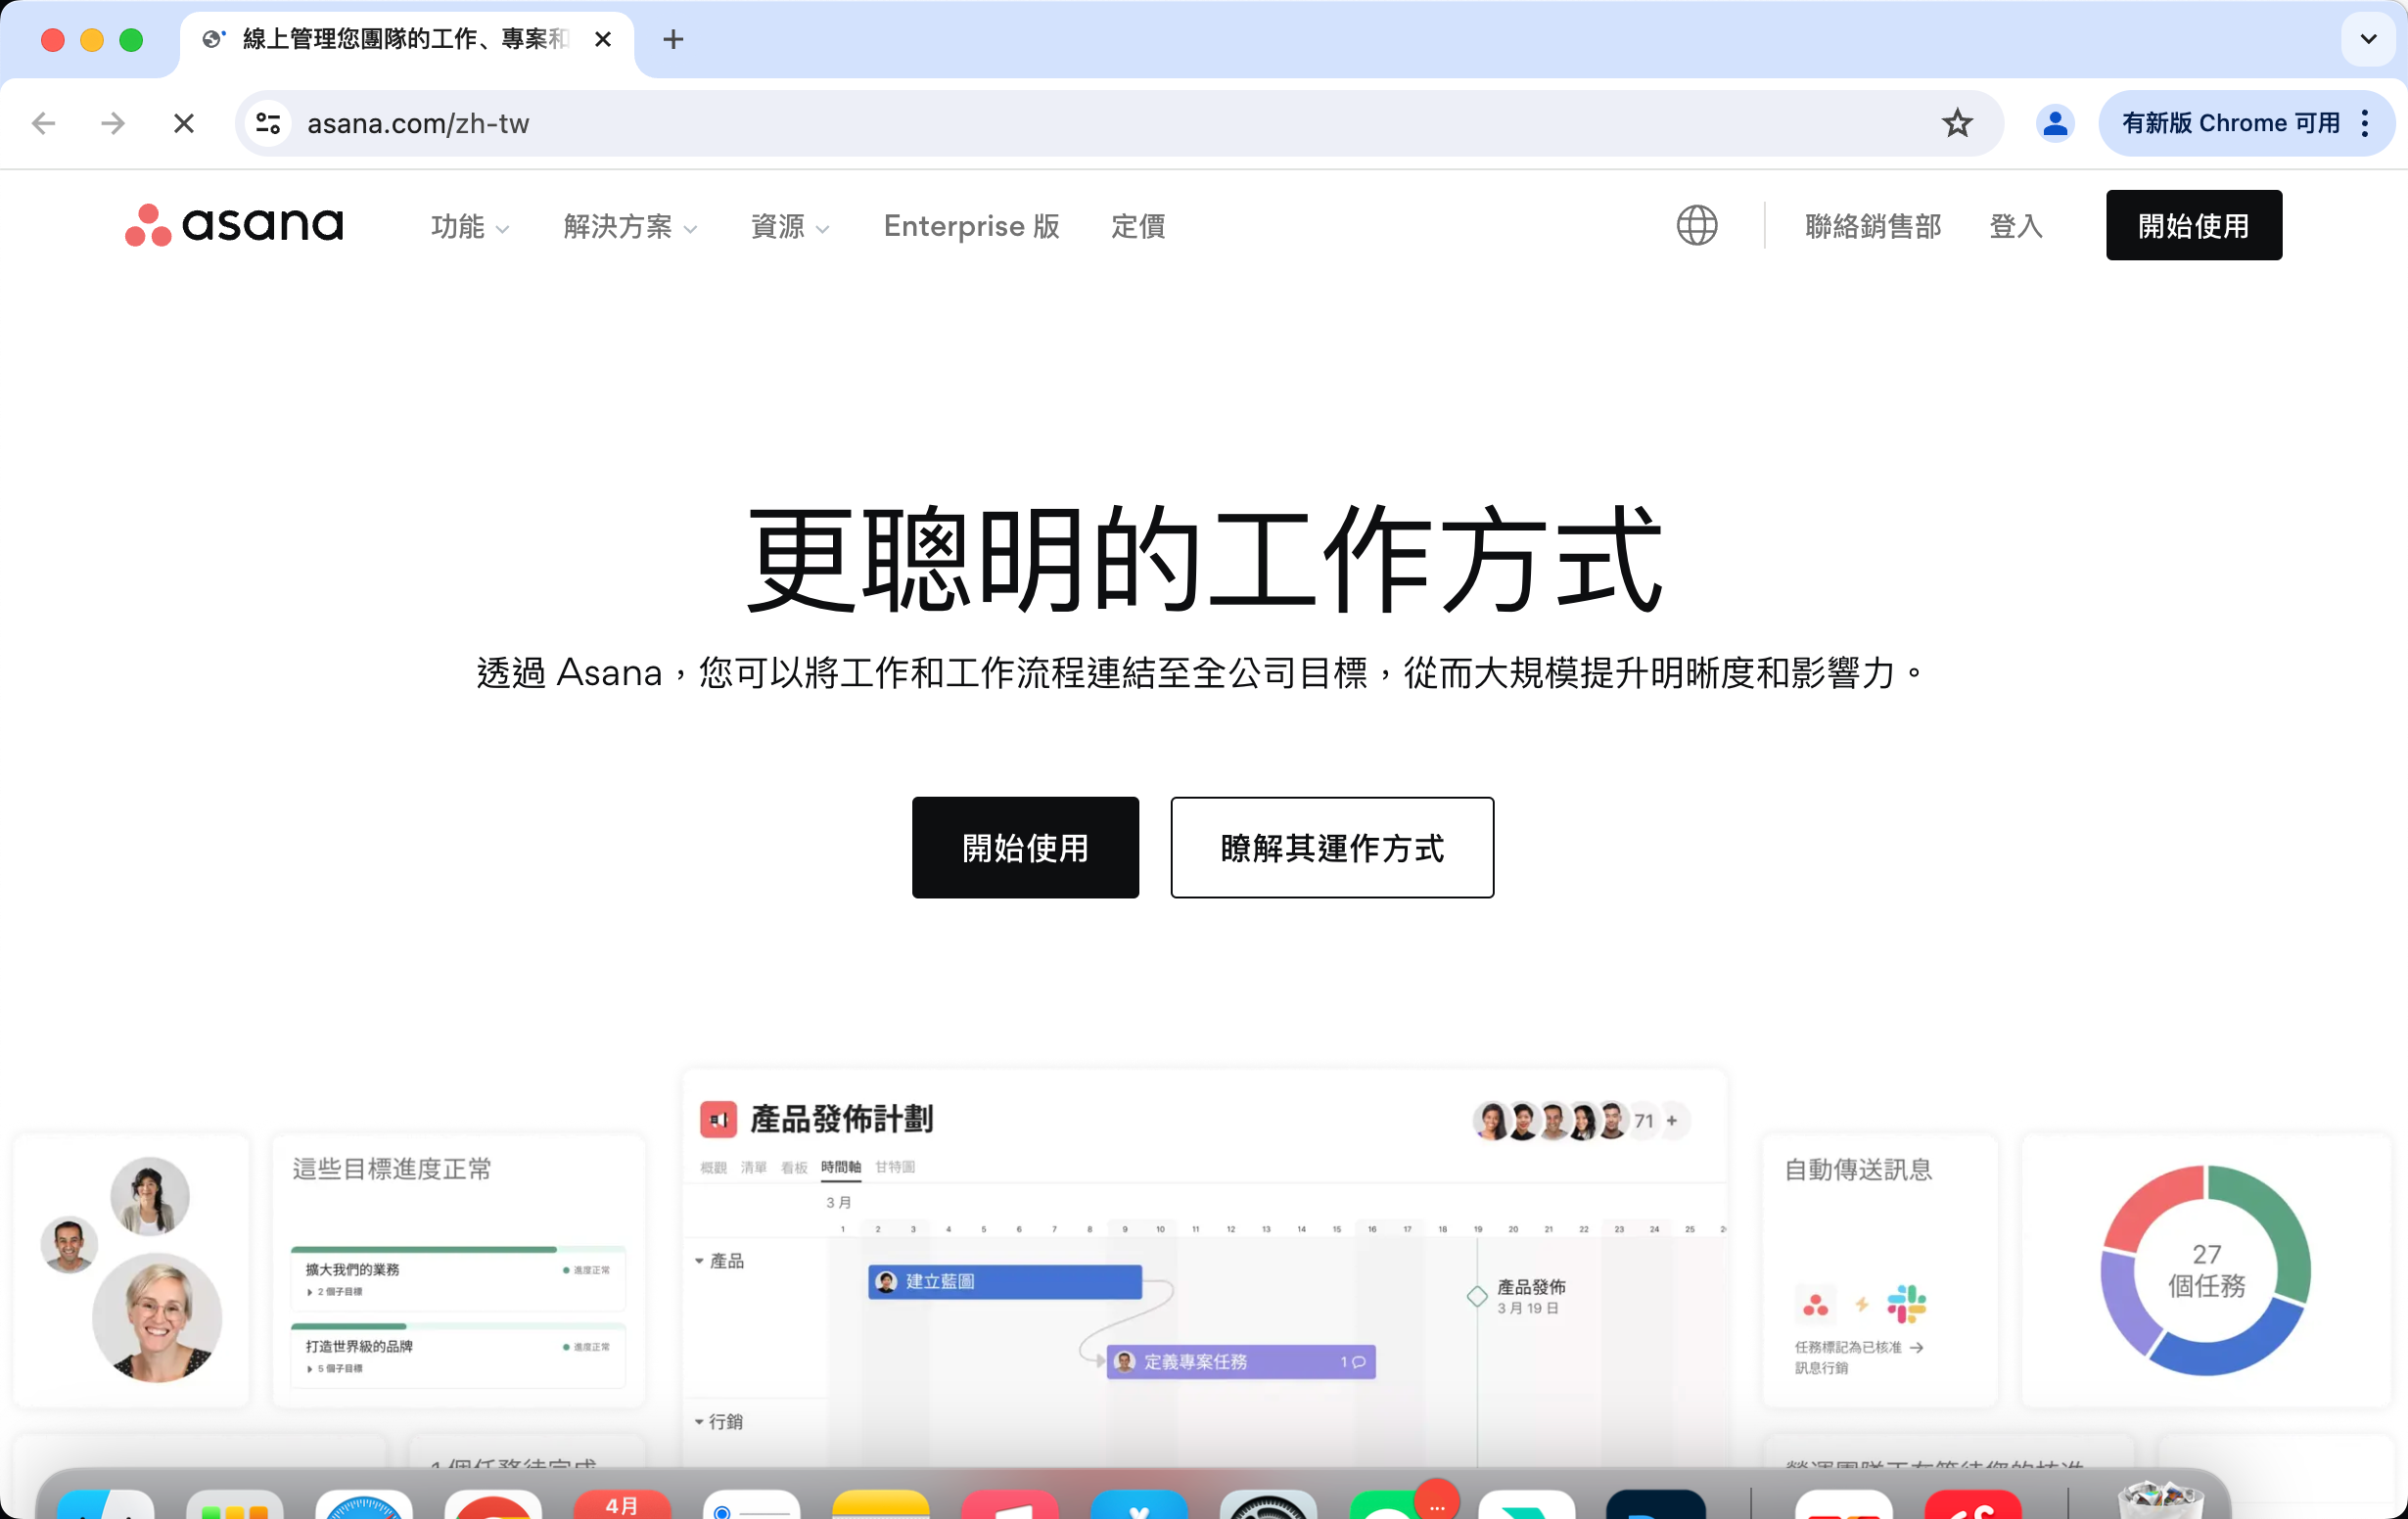The image size is (2408, 1519).
Task: Click the plus button next to 71 members
Action: [1672, 1121]
